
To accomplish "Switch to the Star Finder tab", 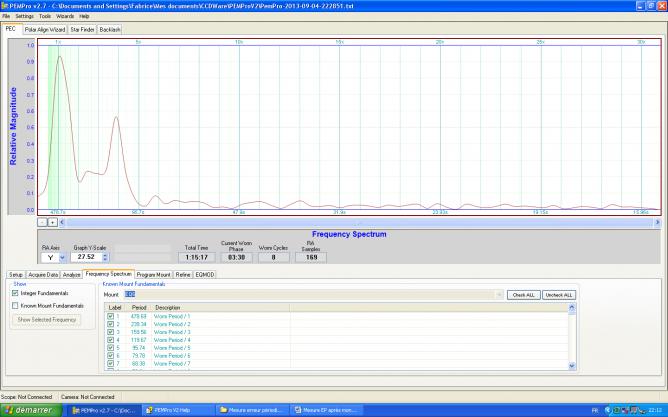I will pos(82,30).
